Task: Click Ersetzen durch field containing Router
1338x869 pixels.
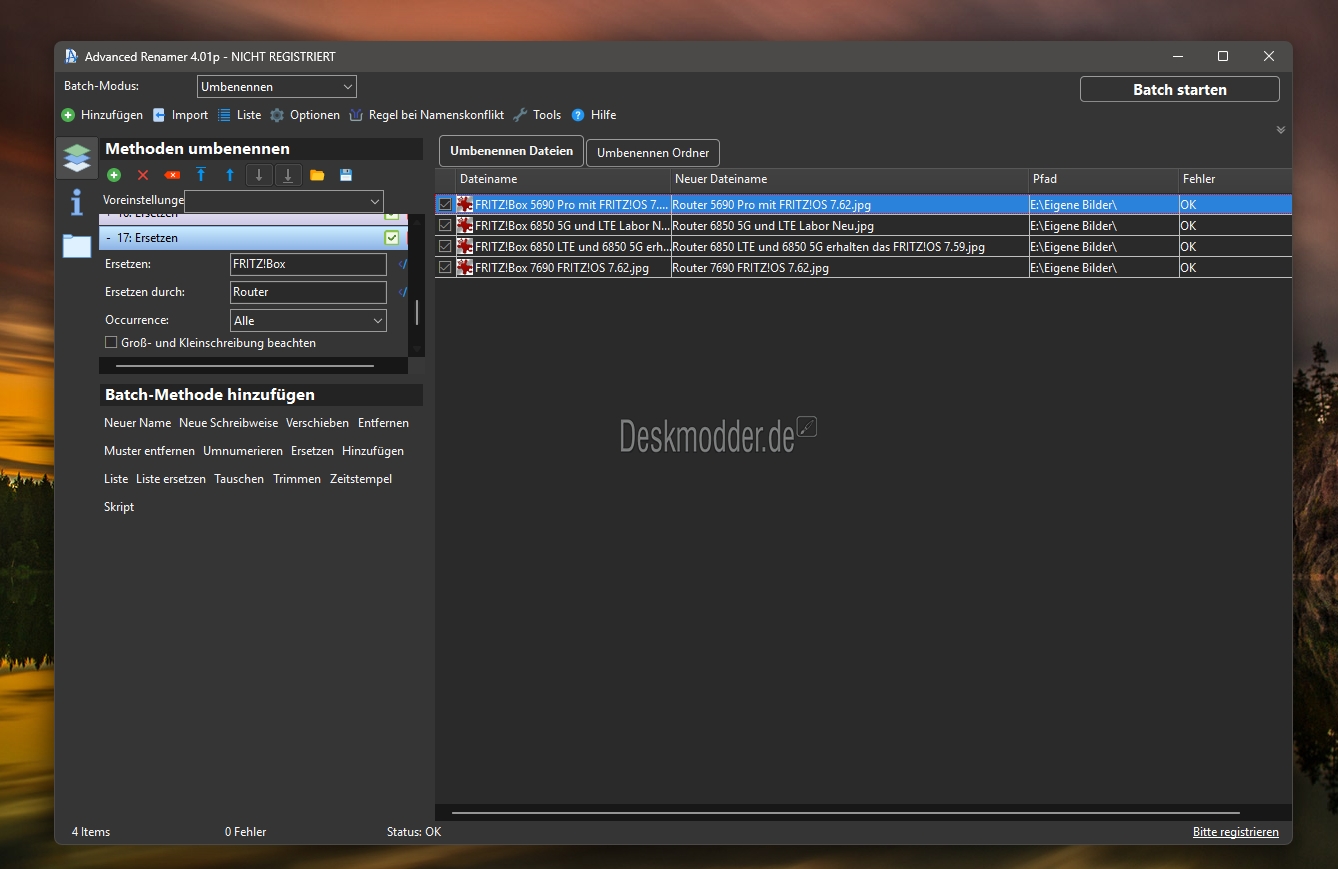Action: click(308, 292)
